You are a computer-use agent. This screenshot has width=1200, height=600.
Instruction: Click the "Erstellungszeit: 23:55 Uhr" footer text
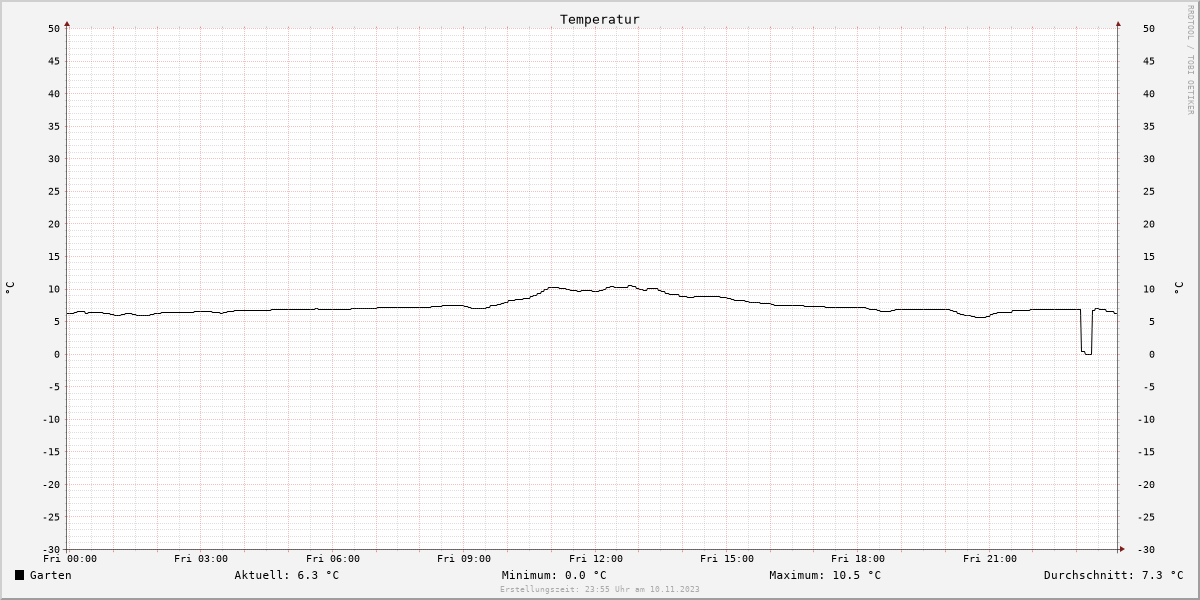(x=566, y=589)
